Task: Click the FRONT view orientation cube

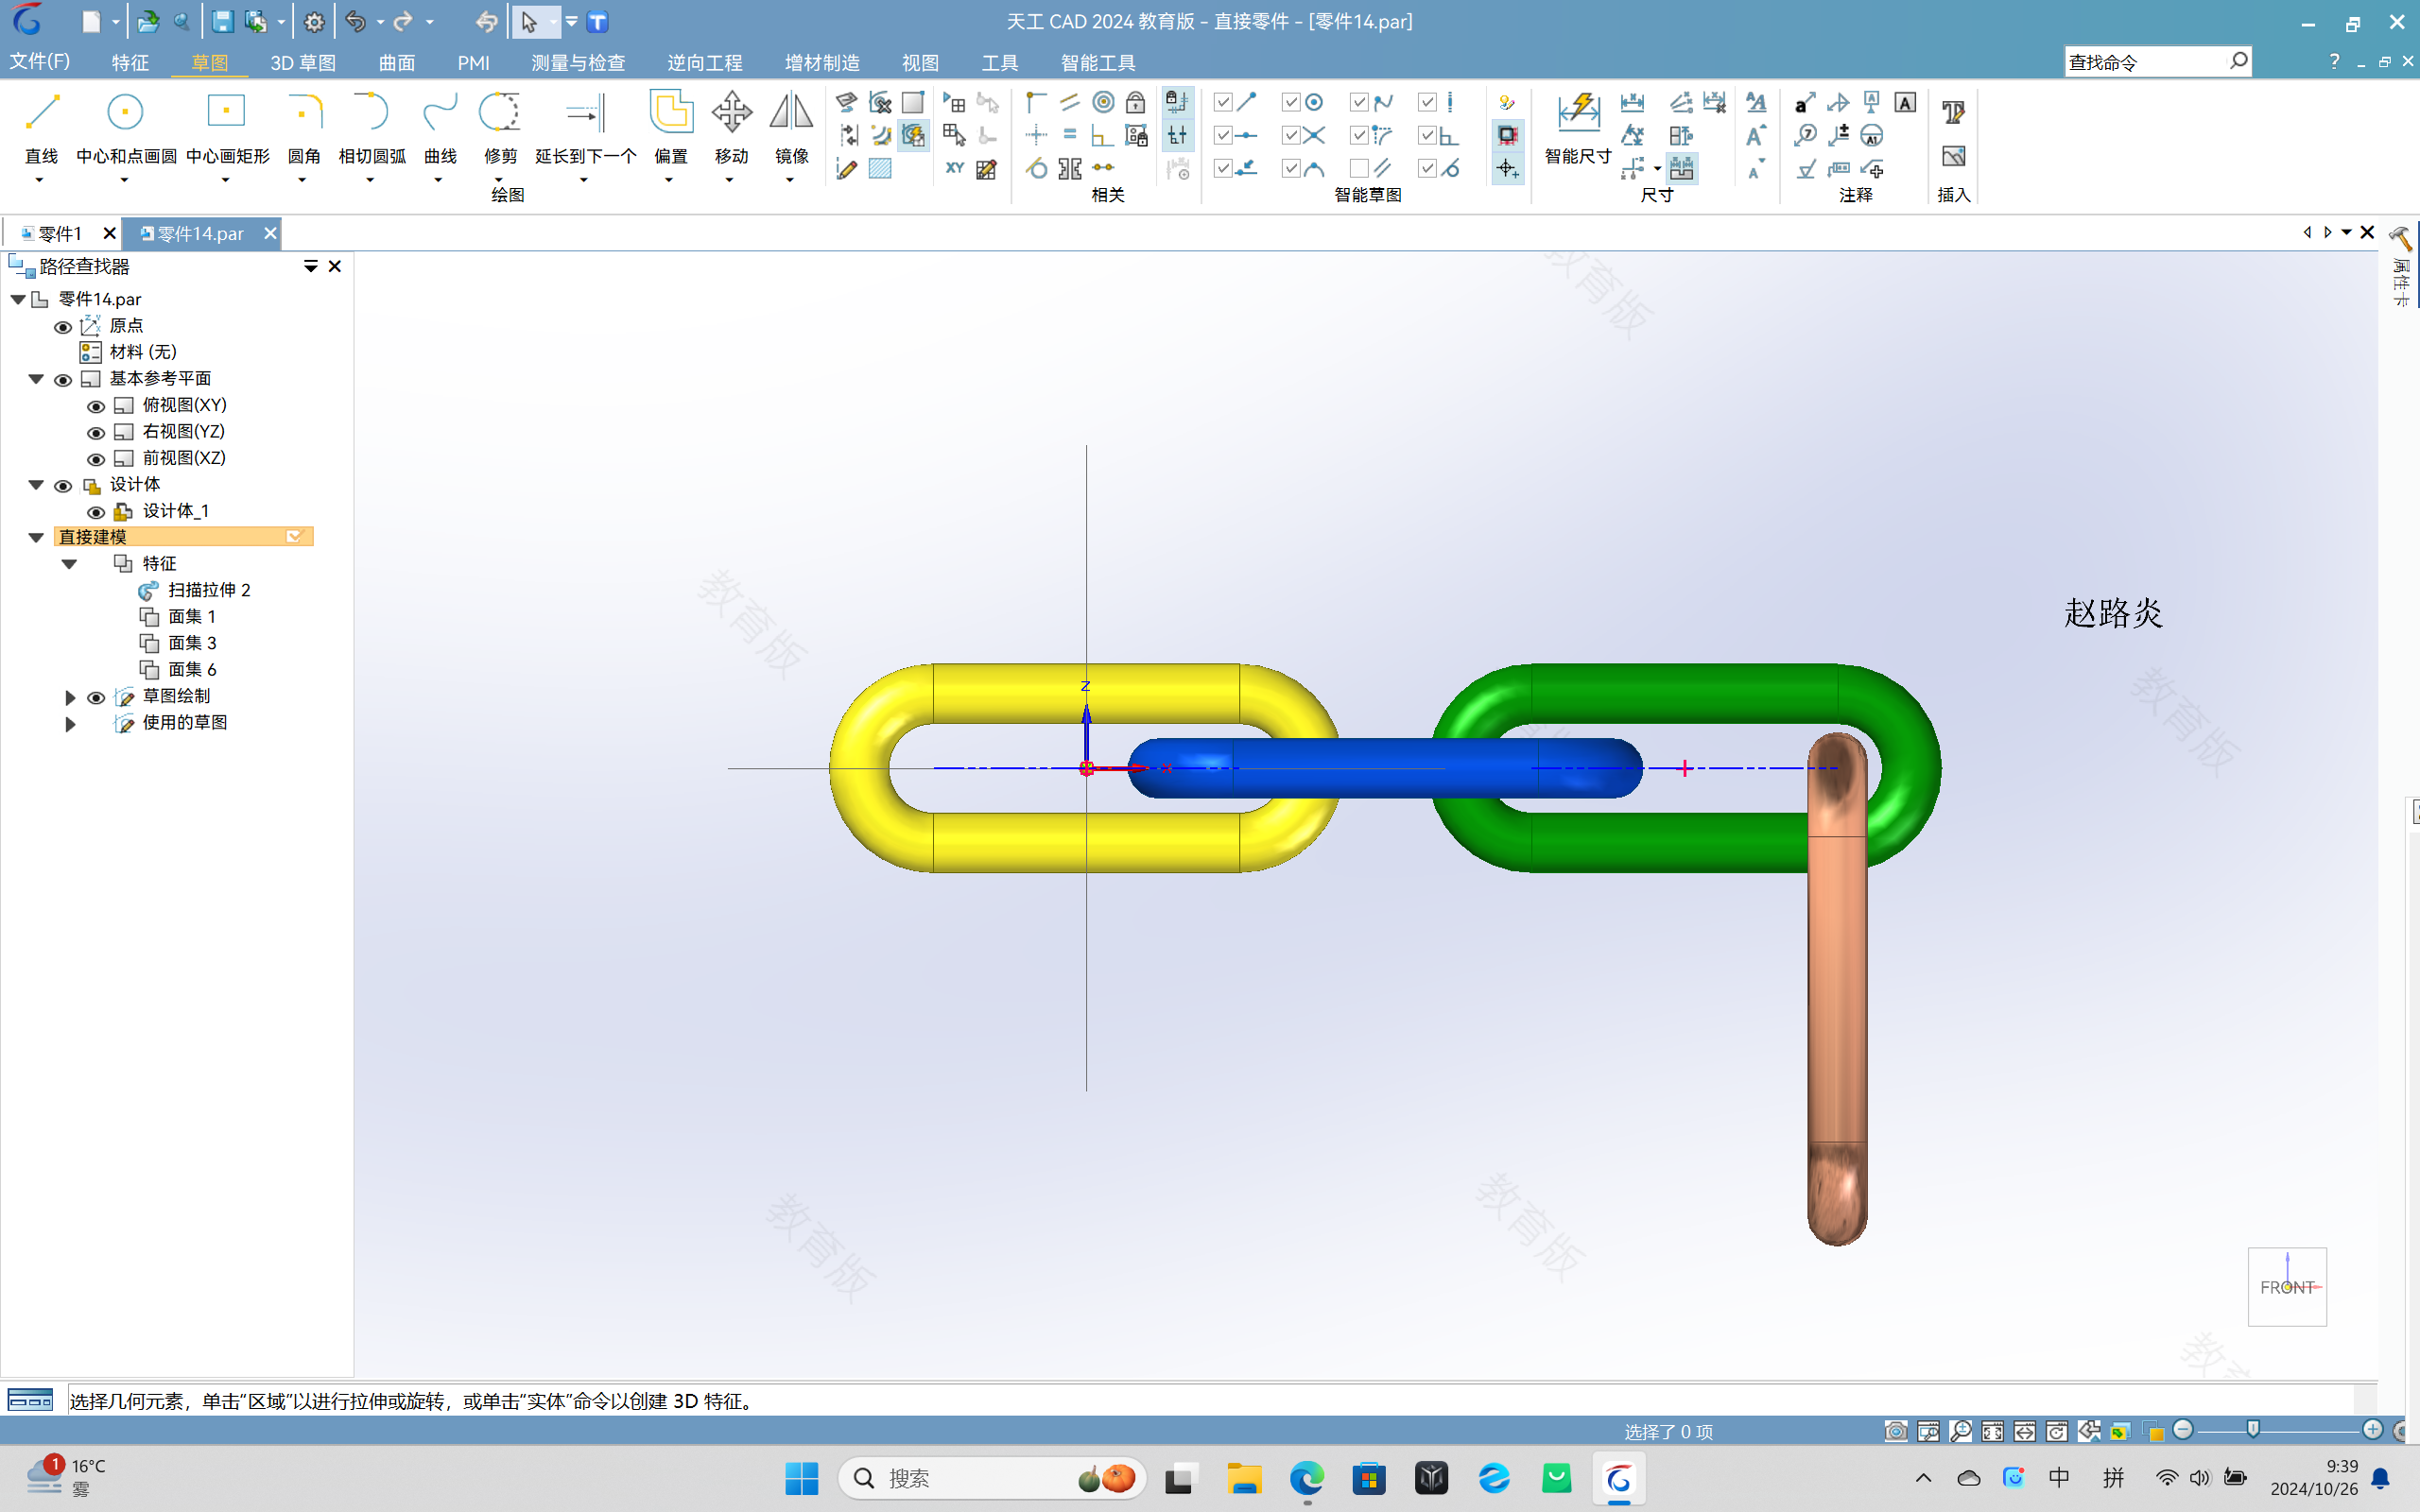Action: (x=2287, y=1286)
